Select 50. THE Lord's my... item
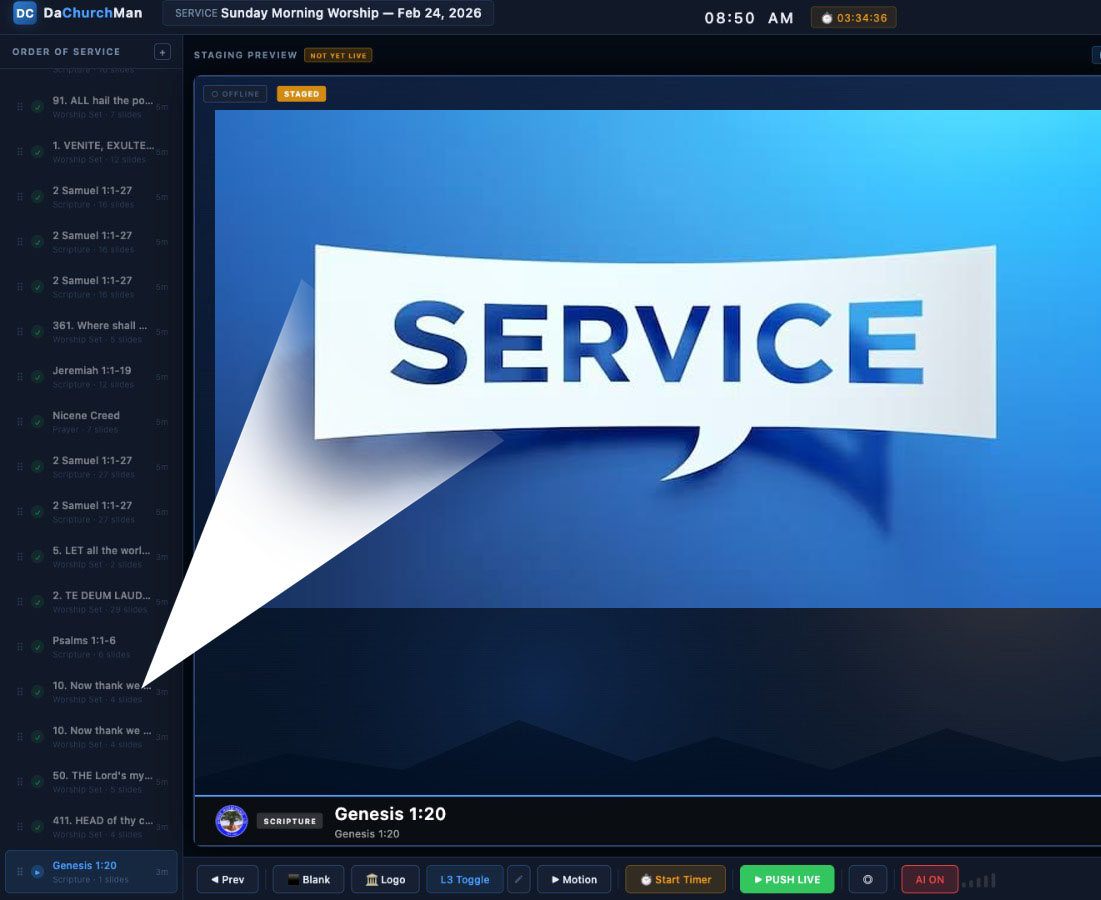This screenshot has height=900, width=1101. (91, 781)
